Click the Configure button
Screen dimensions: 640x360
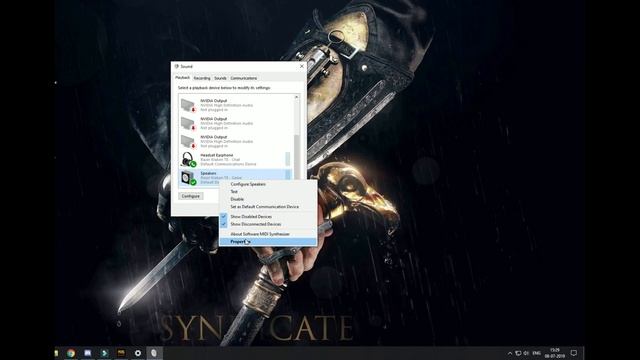(x=191, y=196)
